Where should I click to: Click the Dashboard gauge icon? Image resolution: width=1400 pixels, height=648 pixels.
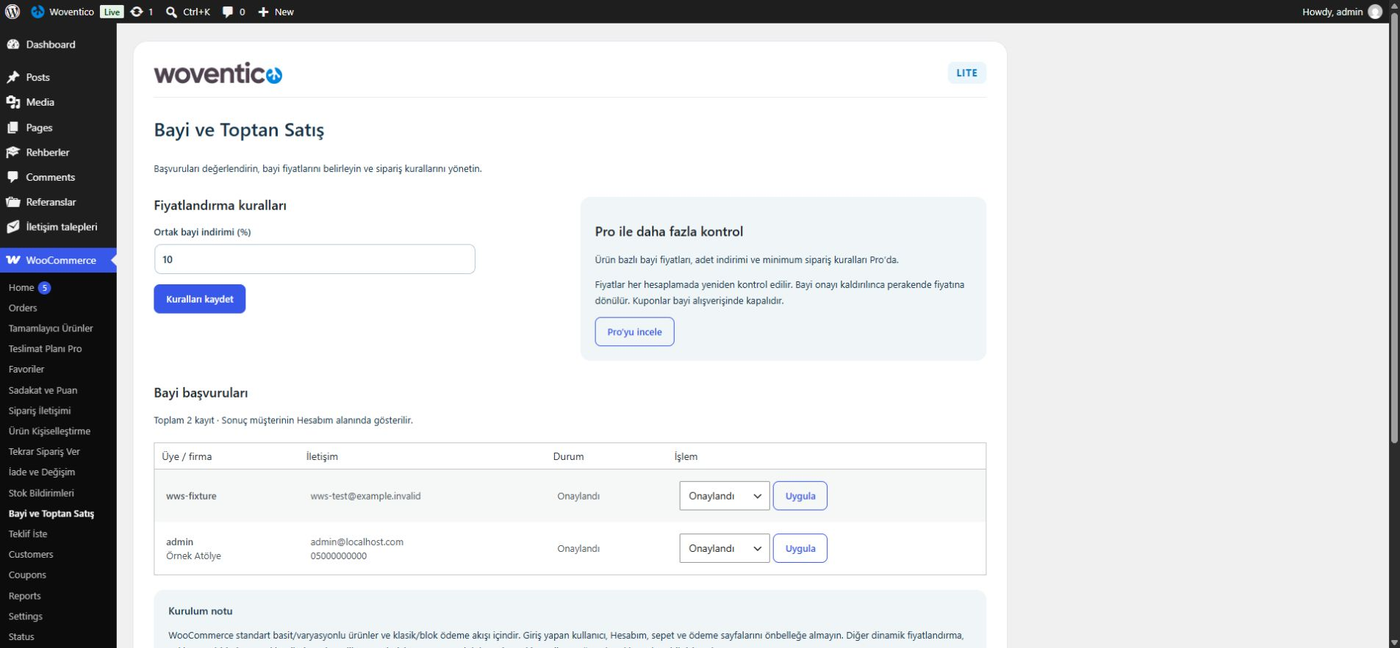point(13,45)
